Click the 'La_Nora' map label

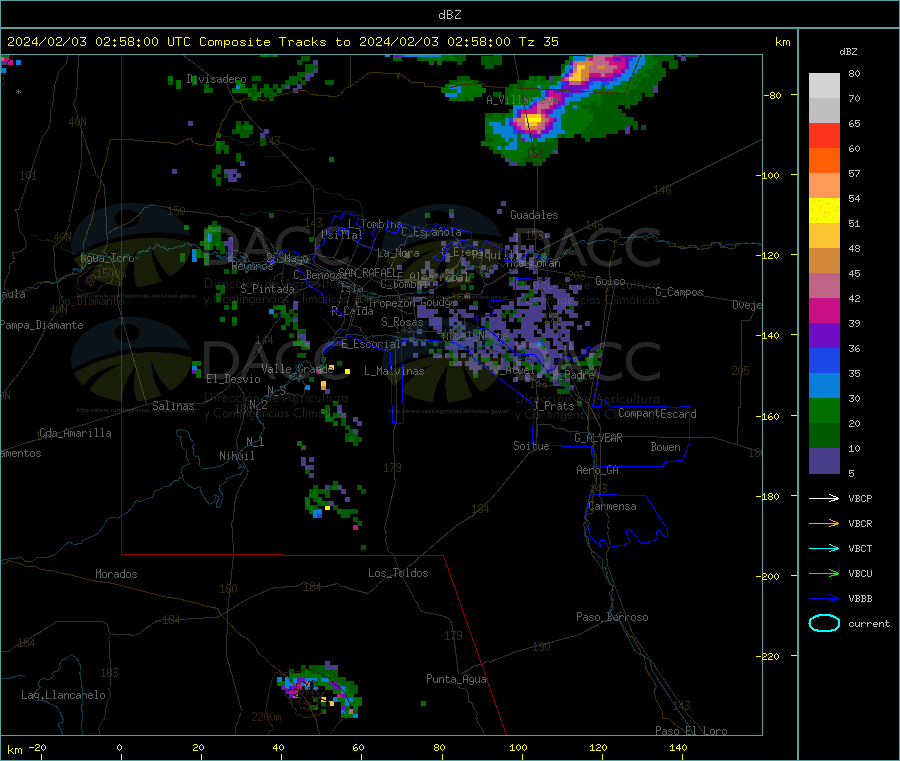pos(398,253)
